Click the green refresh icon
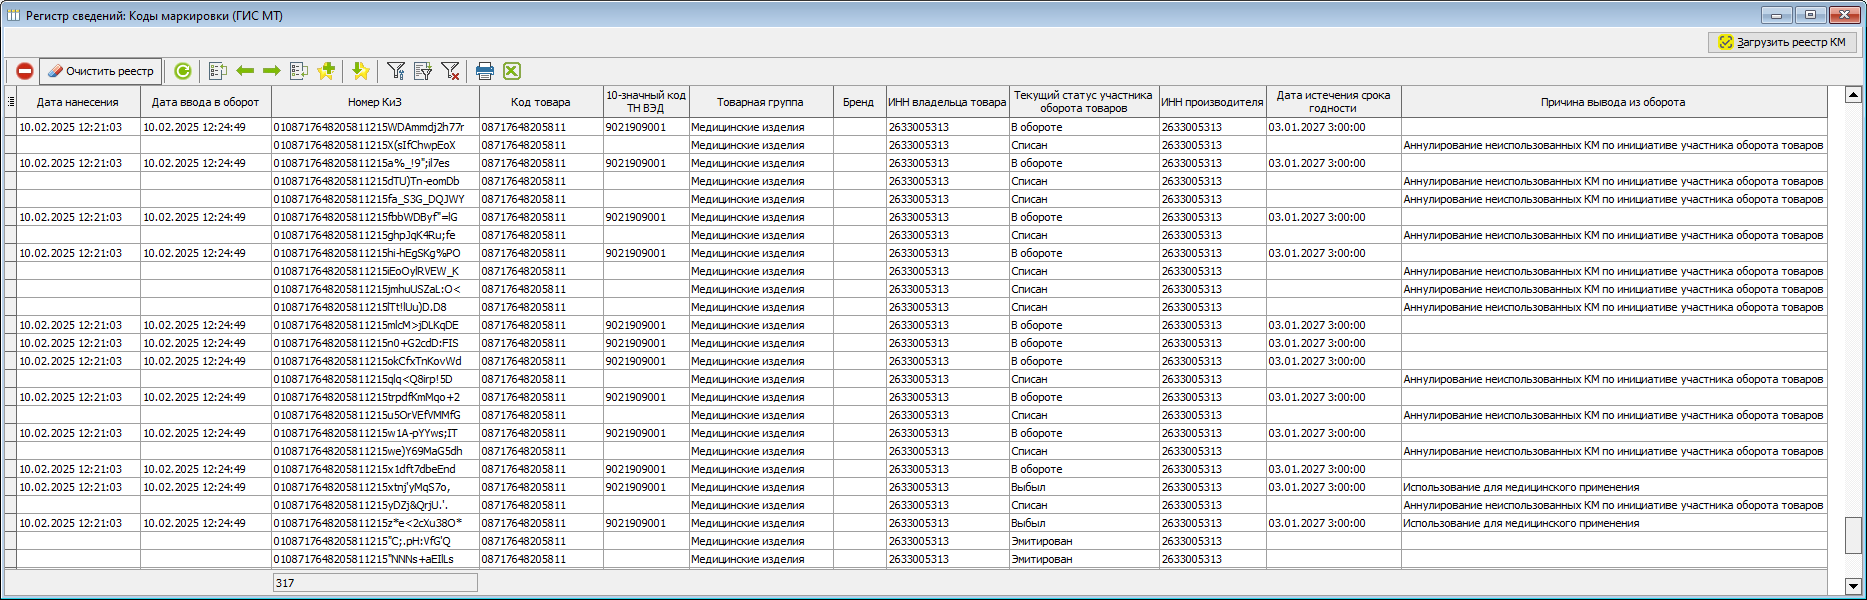This screenshot has height=600, width=1867. click(182, 71)
